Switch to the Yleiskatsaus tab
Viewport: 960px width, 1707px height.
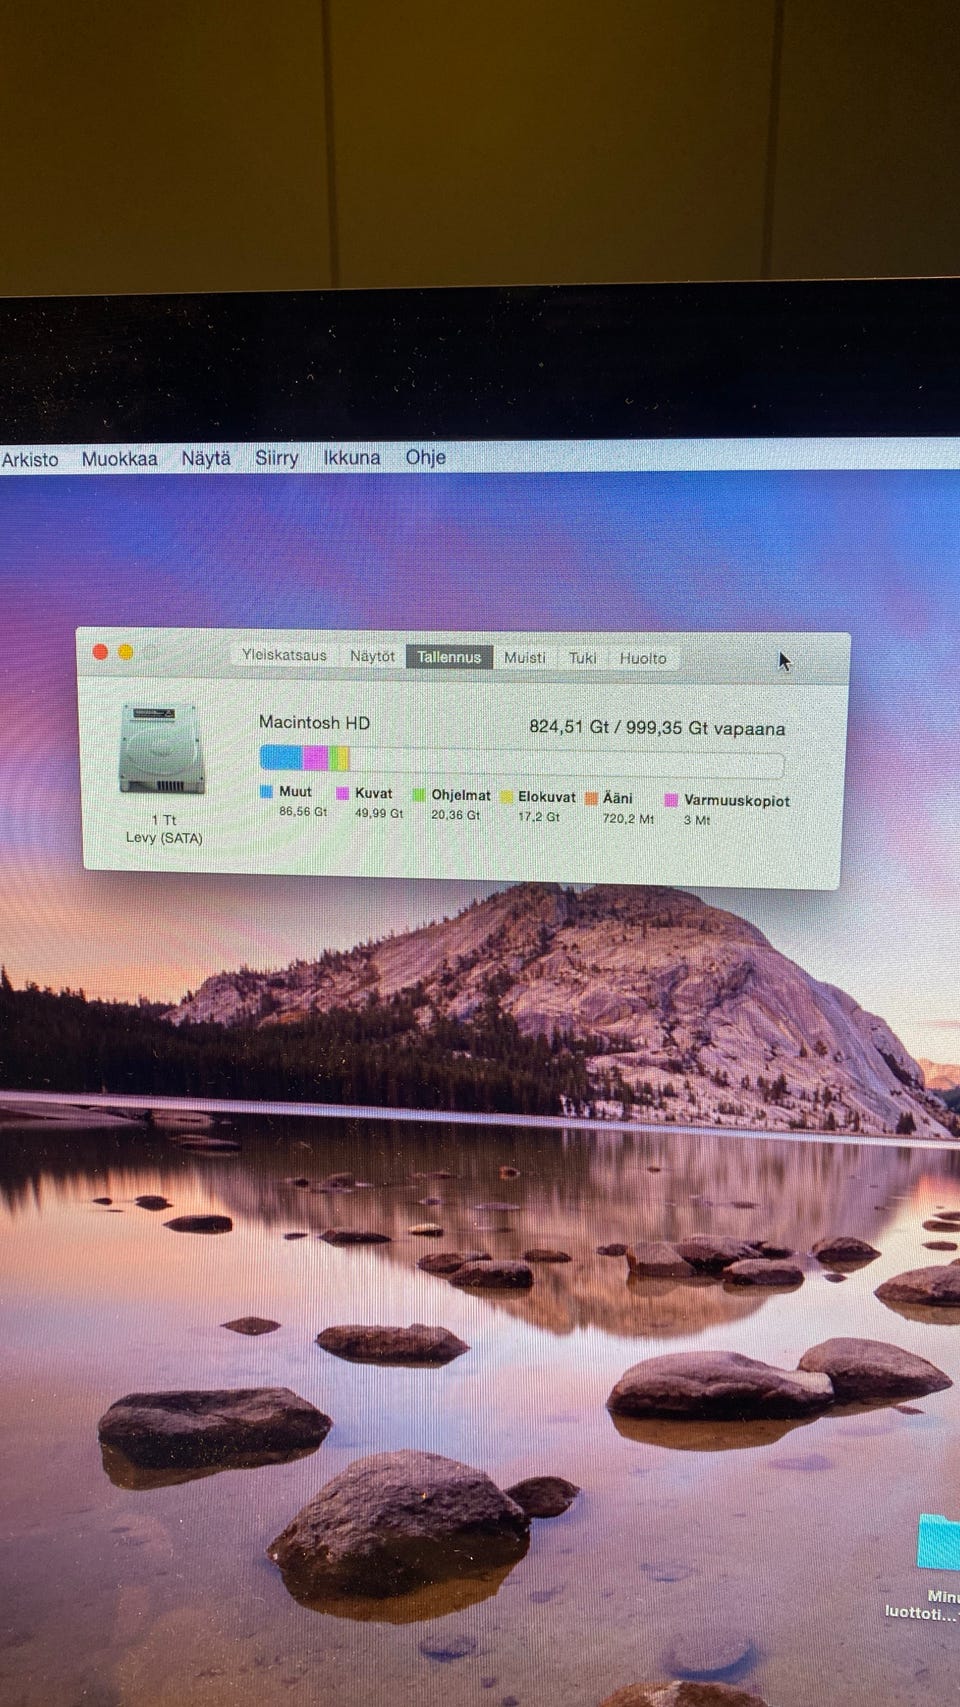tap(284, 655)
